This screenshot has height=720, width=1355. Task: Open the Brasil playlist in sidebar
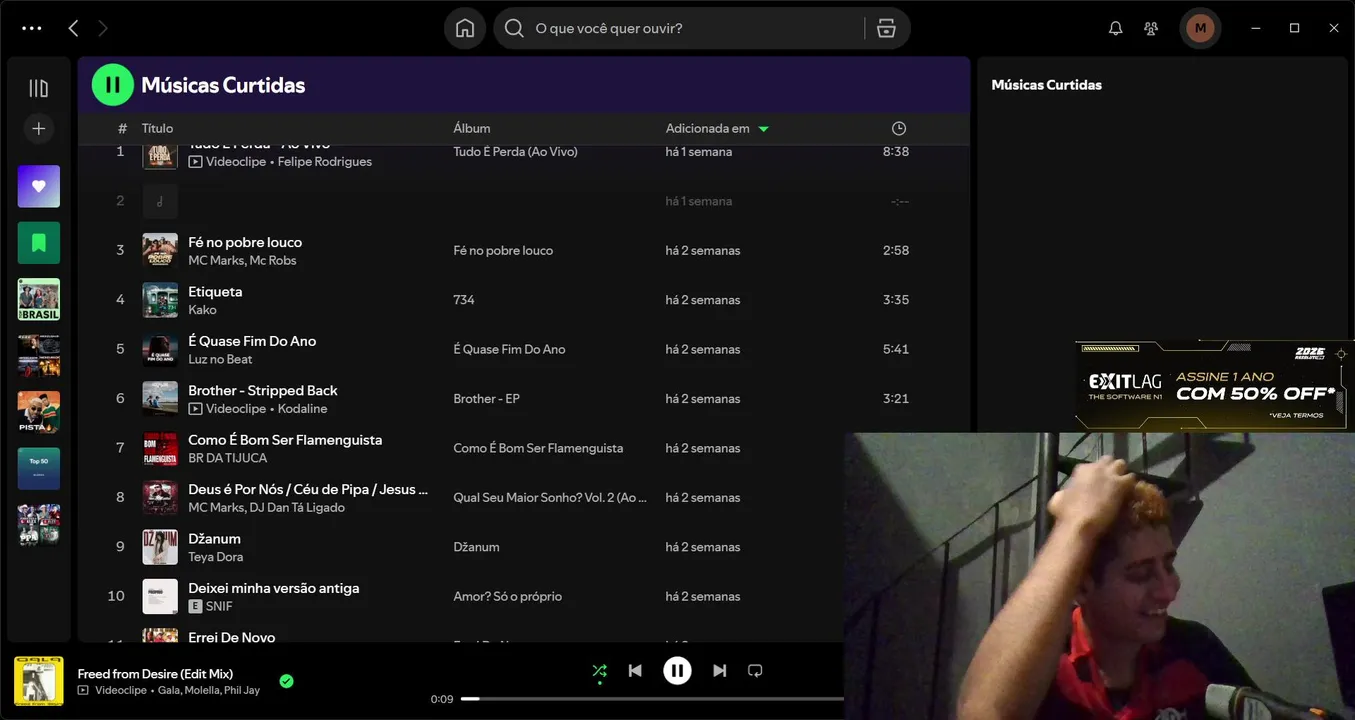pos(39,299)
